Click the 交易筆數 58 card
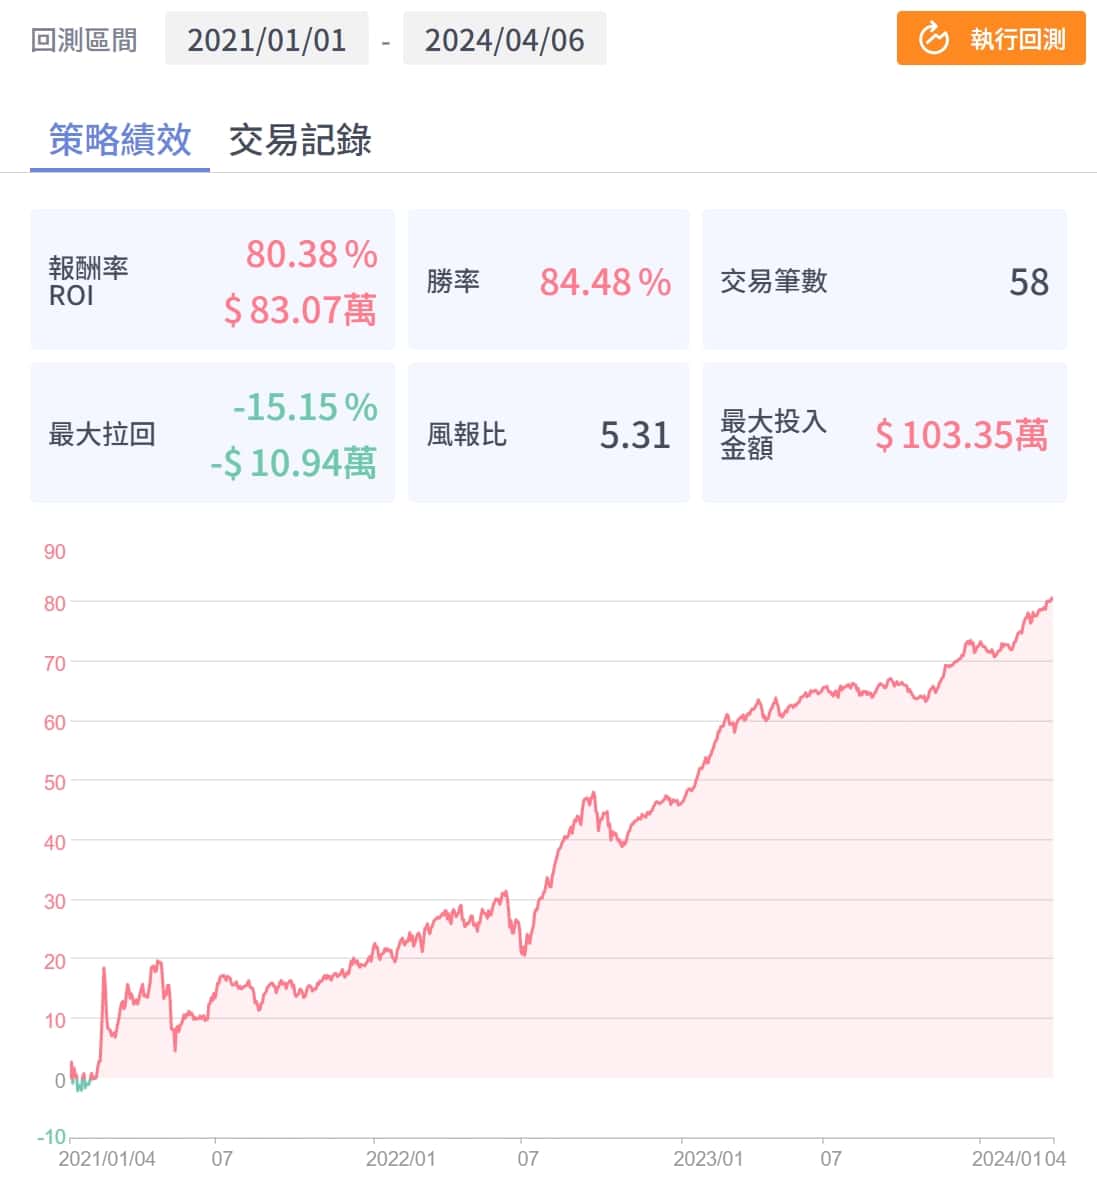 (884, 280)
